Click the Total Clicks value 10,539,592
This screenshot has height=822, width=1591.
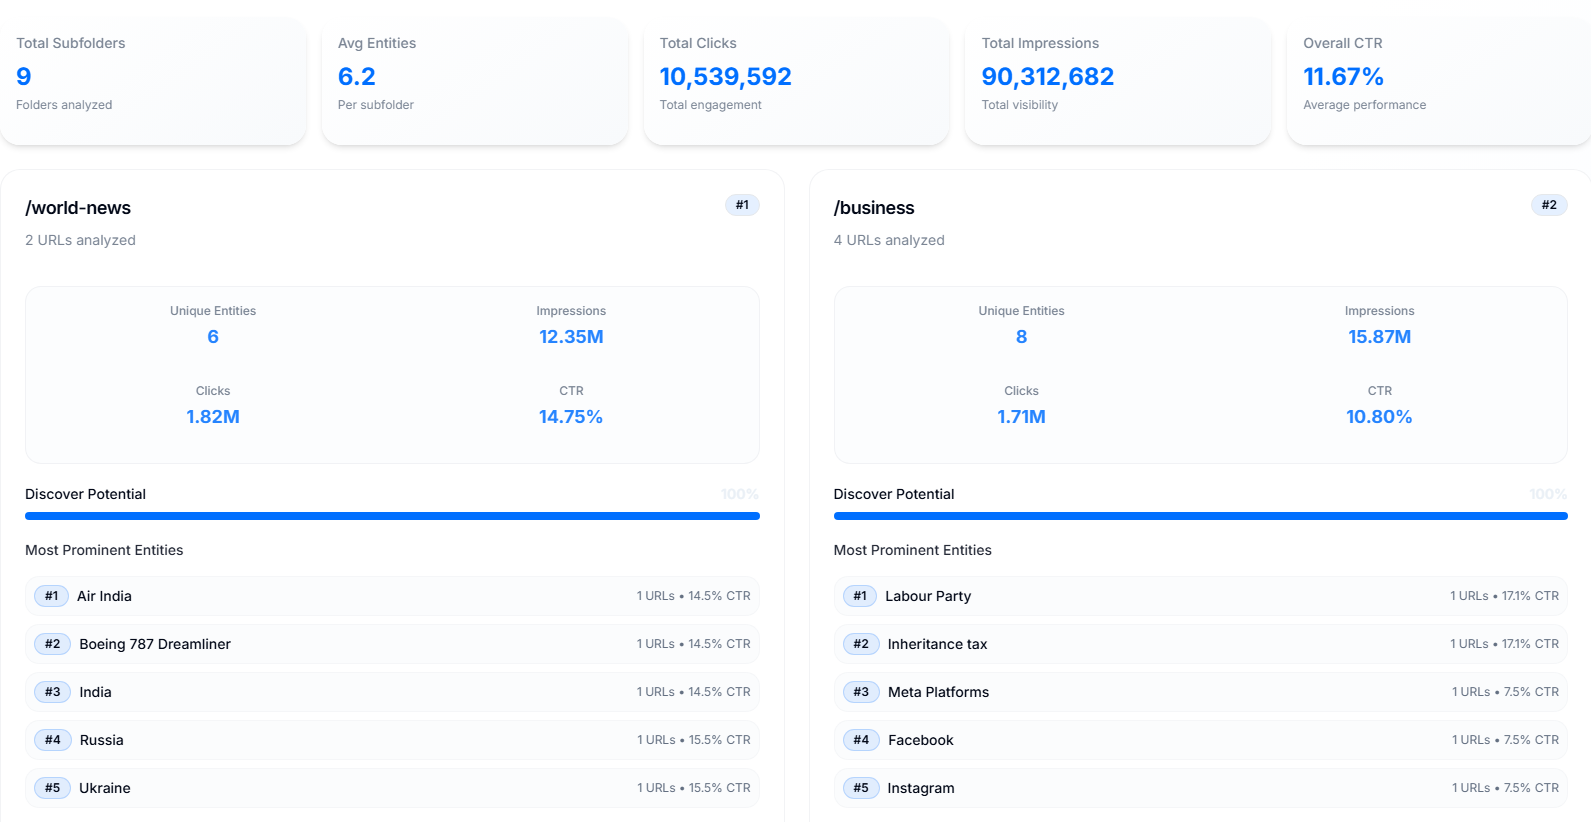tap(725, 77)
